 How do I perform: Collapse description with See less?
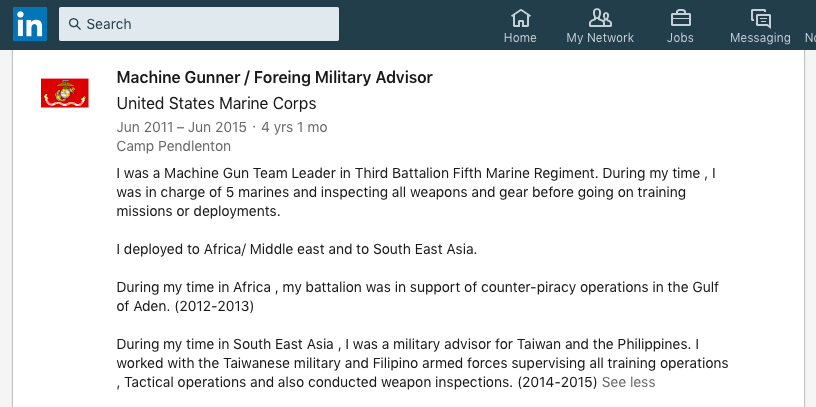[629, 382]
